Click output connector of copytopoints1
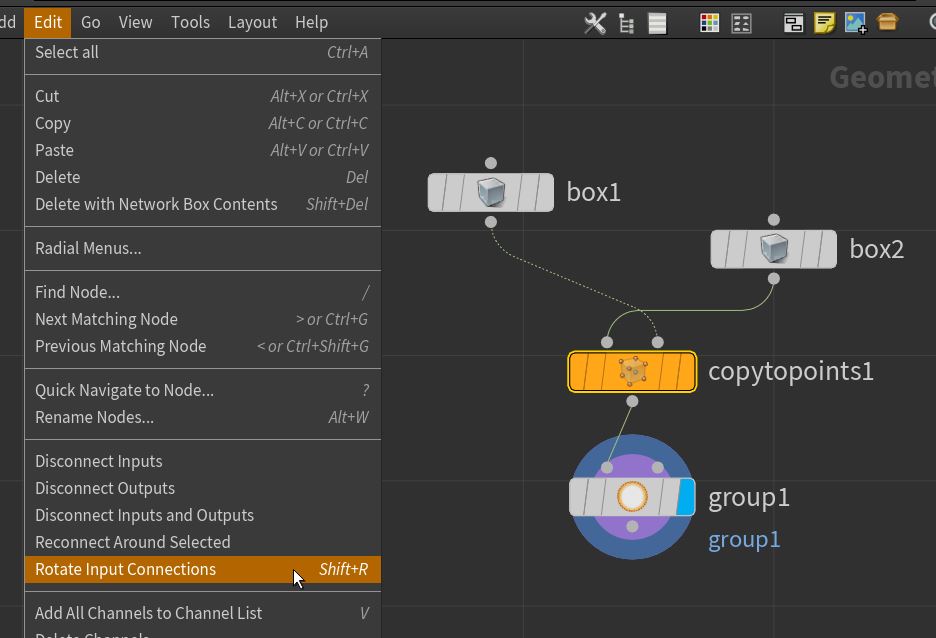936x638 pixels. (x=632, y=401)
